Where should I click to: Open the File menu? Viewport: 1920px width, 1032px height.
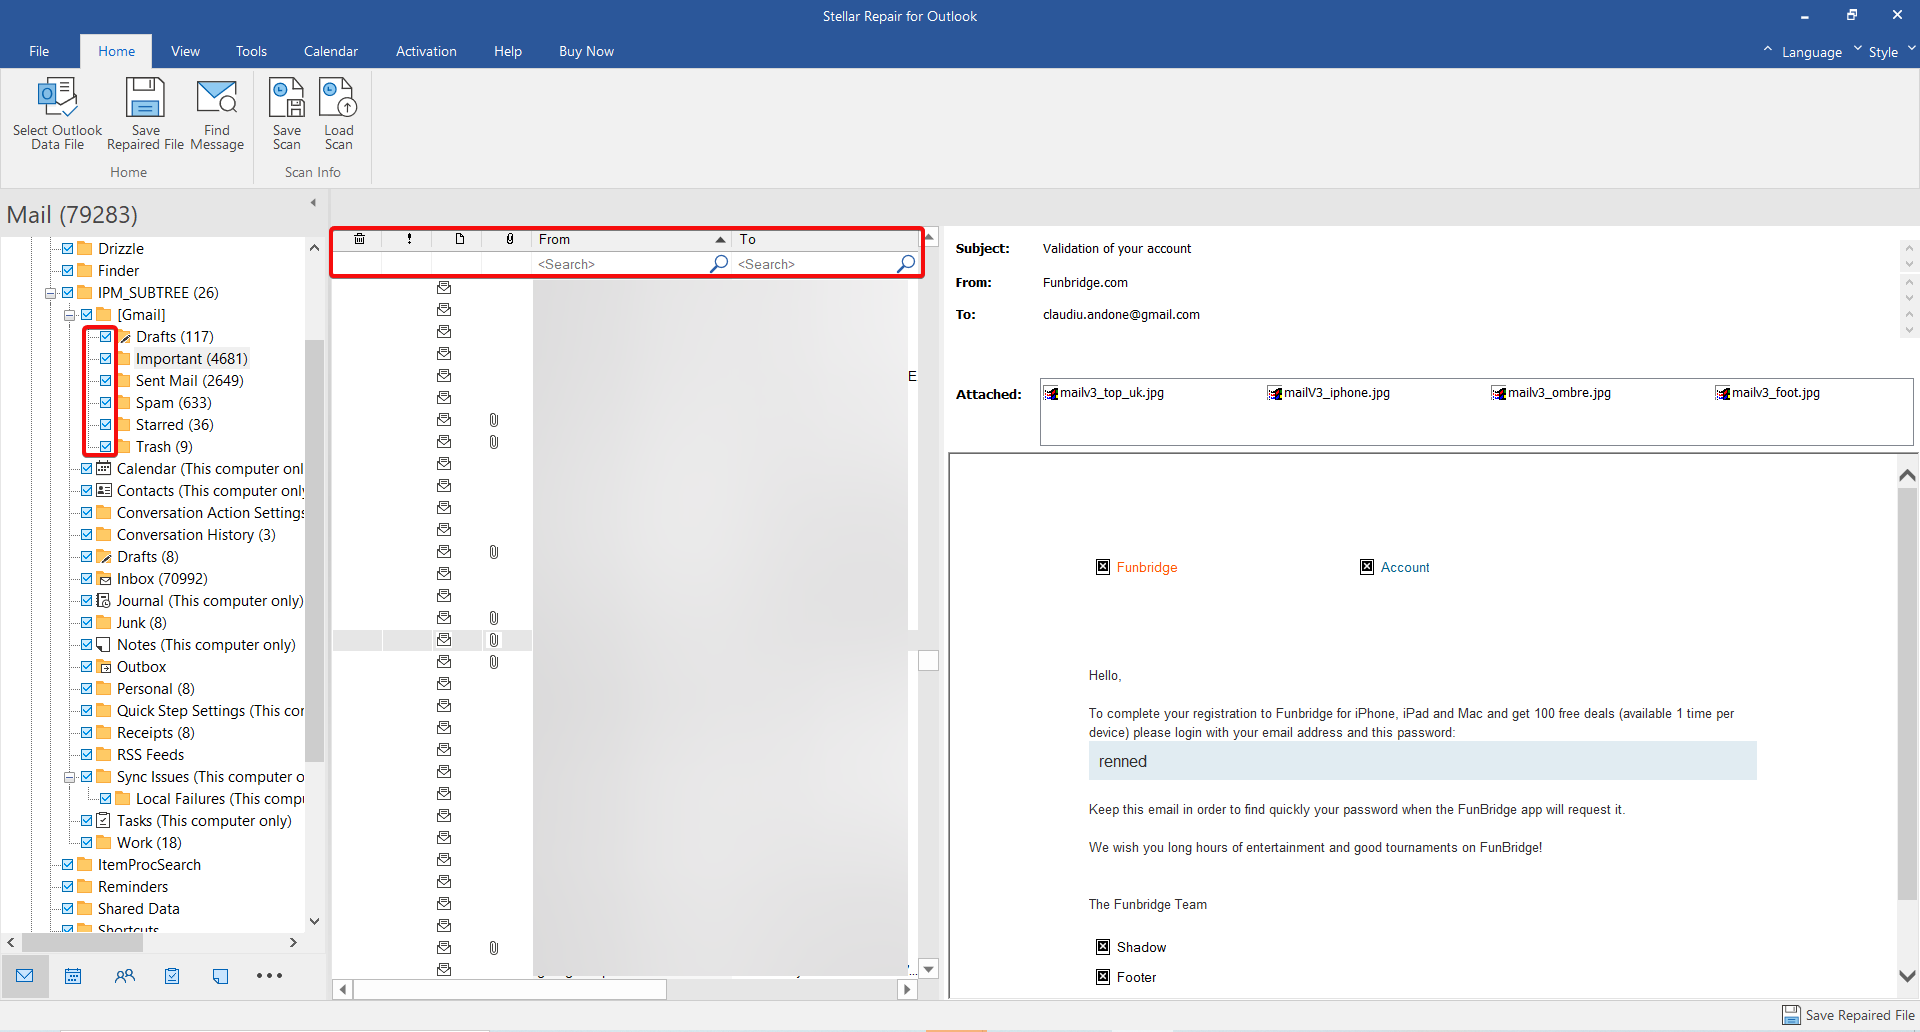click(x=39, y=51)
